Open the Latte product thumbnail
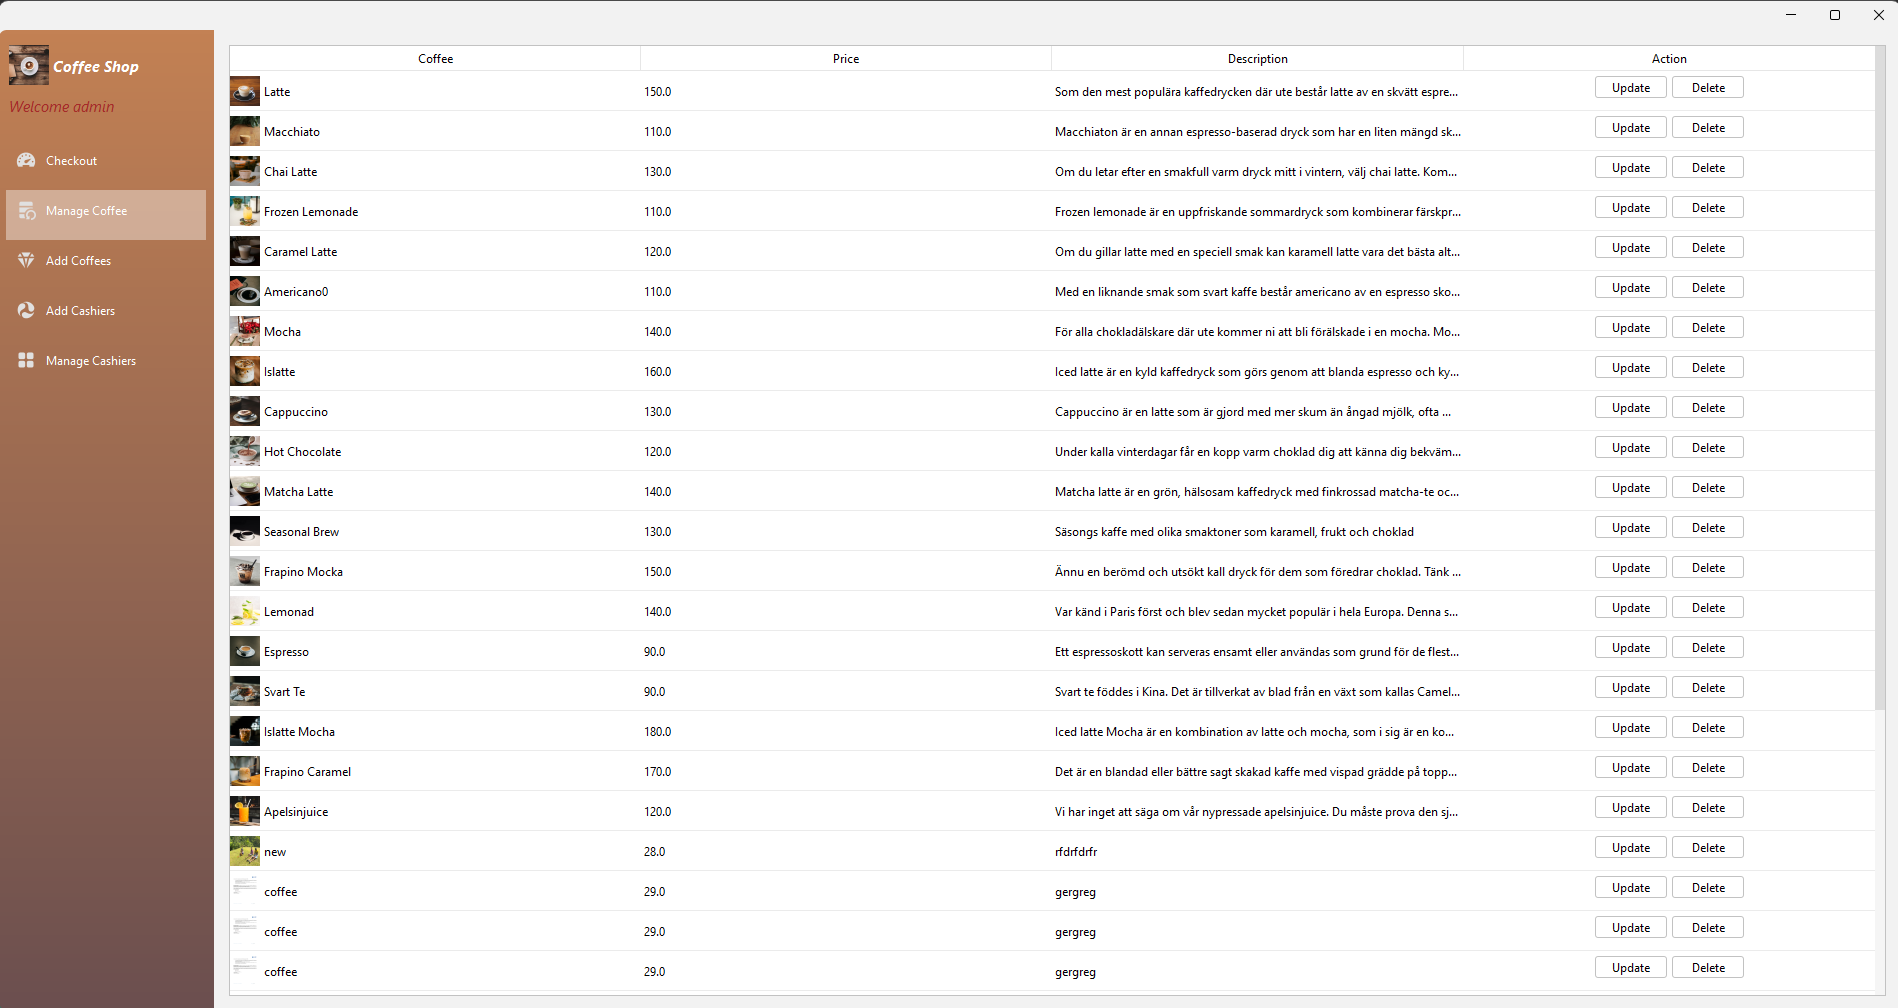Viewport: 1898px width, 1008px height. click(245, 92)
